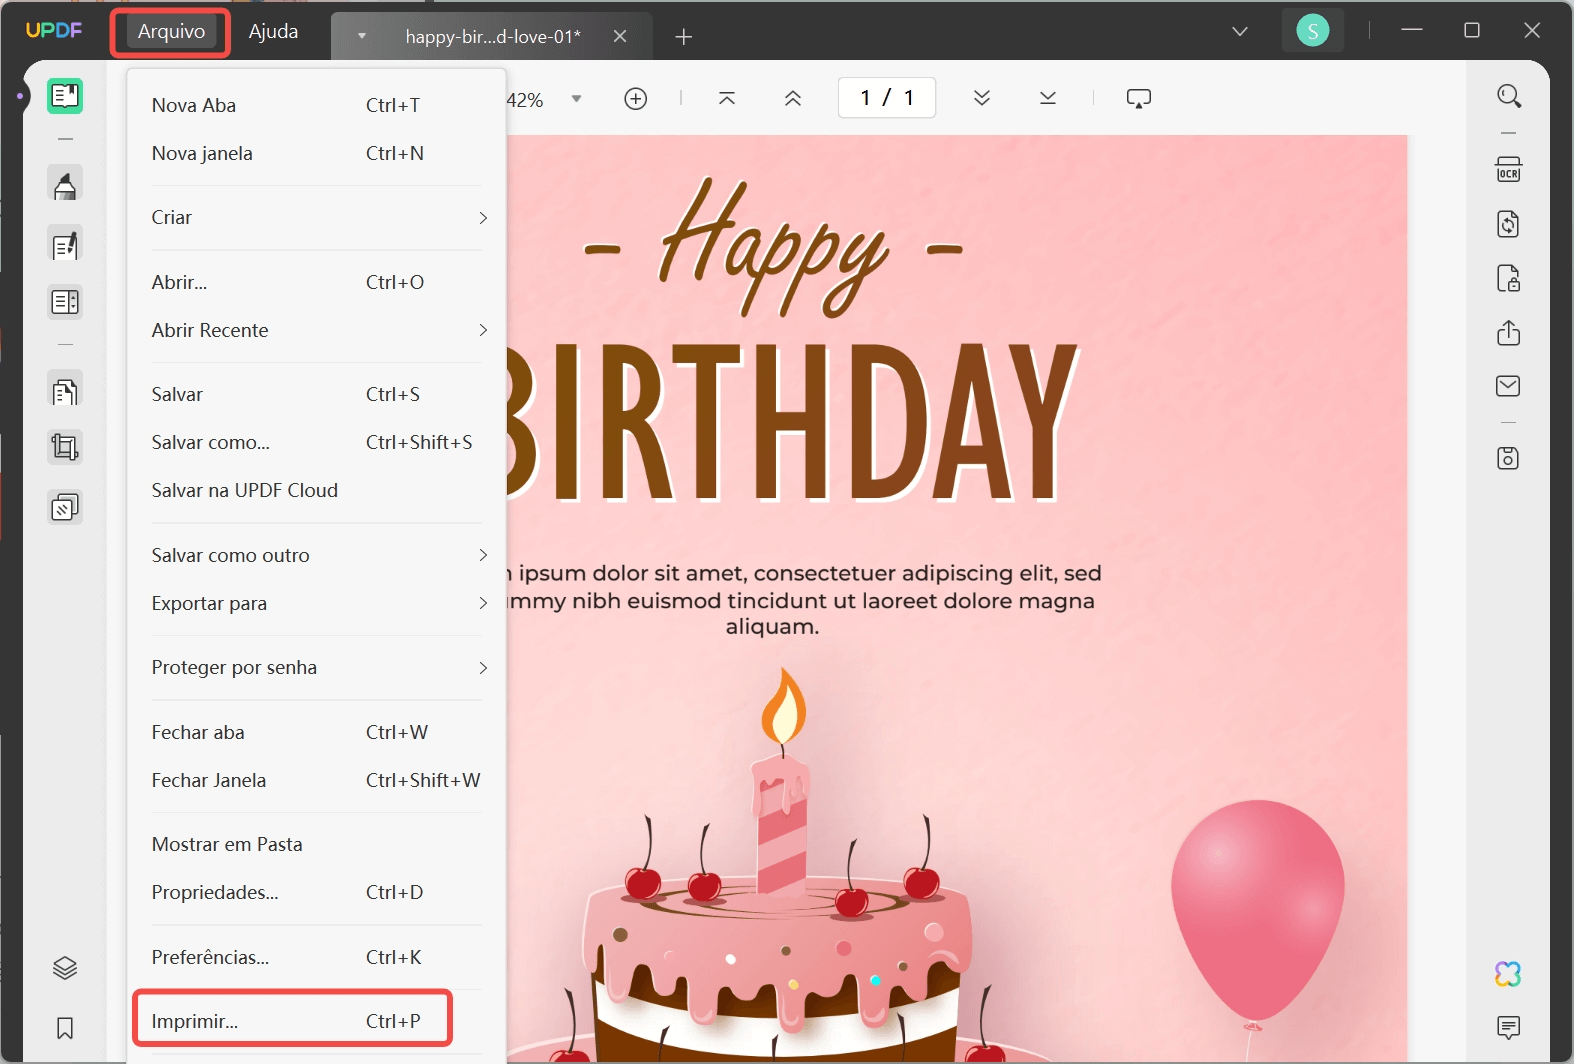Open the title bar chevron dropdown
Screen dimensions: 1574x1064
pyautogui.click(x=1240, y=31)
